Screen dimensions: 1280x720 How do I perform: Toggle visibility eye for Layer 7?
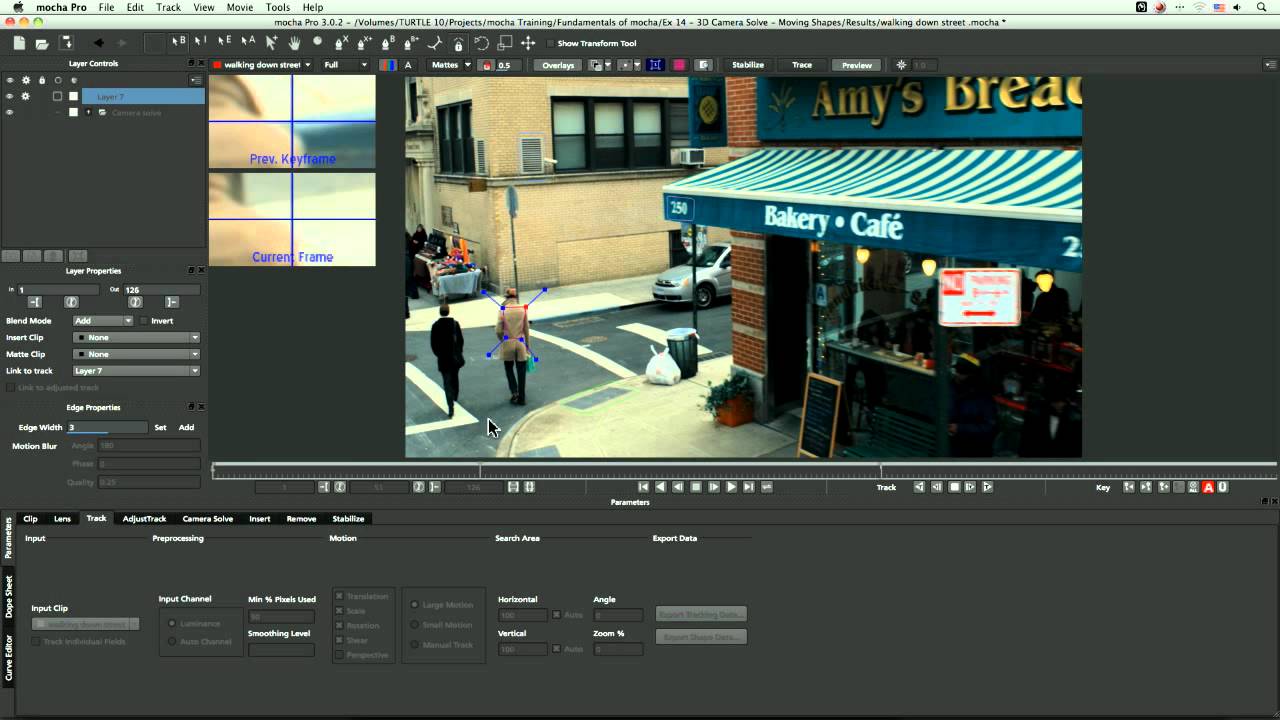click(x=9, y=96)
